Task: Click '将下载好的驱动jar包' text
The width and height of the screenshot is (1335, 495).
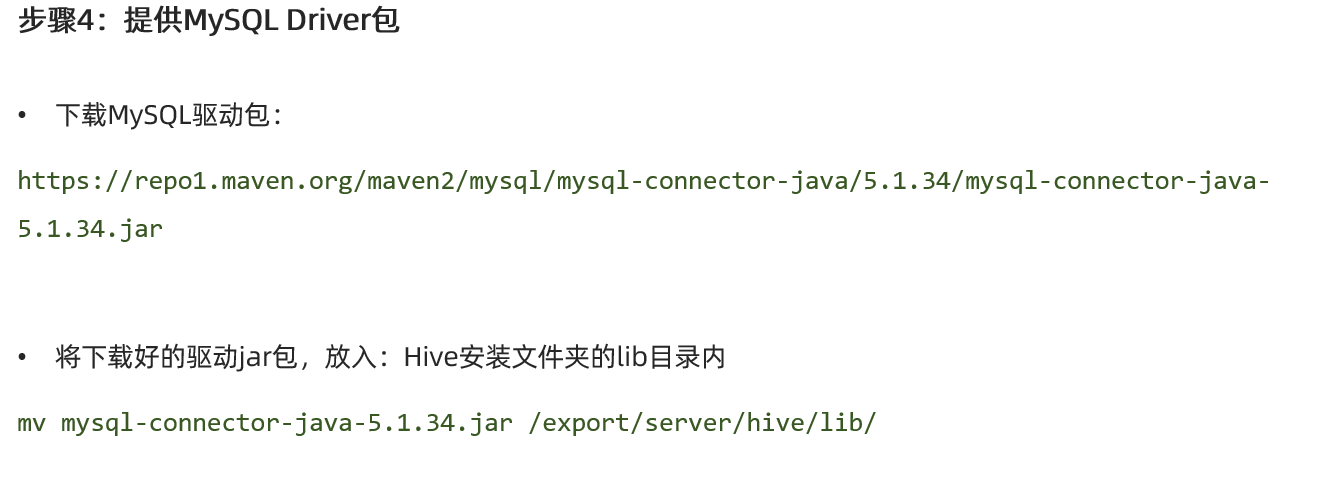Action: click(x=176, y=357)
